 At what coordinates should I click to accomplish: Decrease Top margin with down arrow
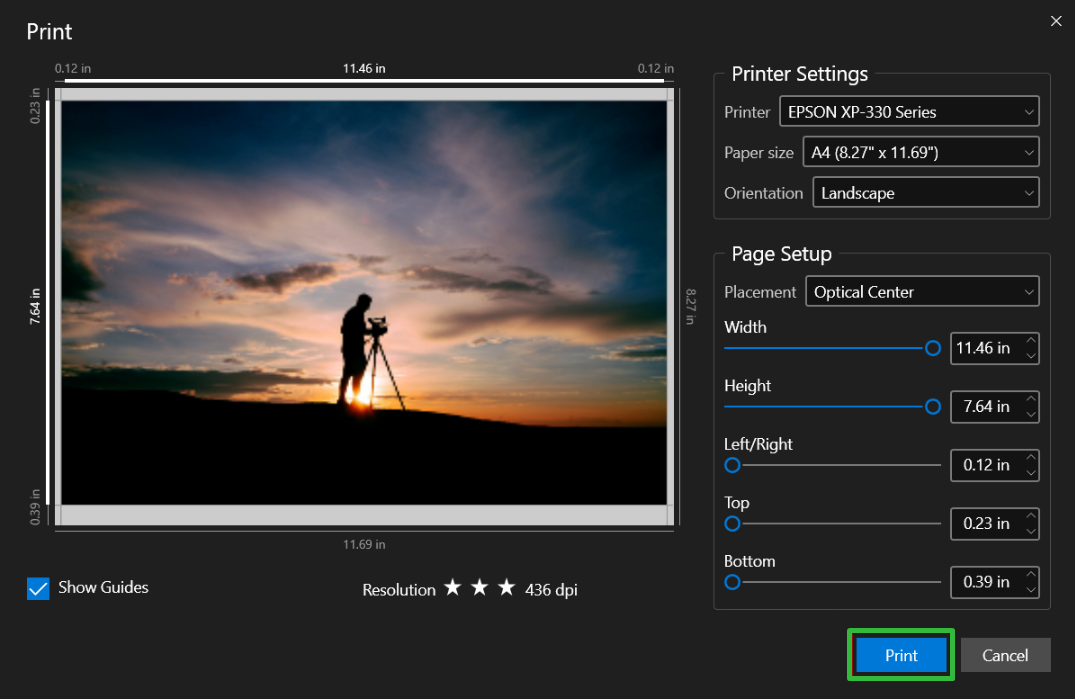(x=1031, y=531)
